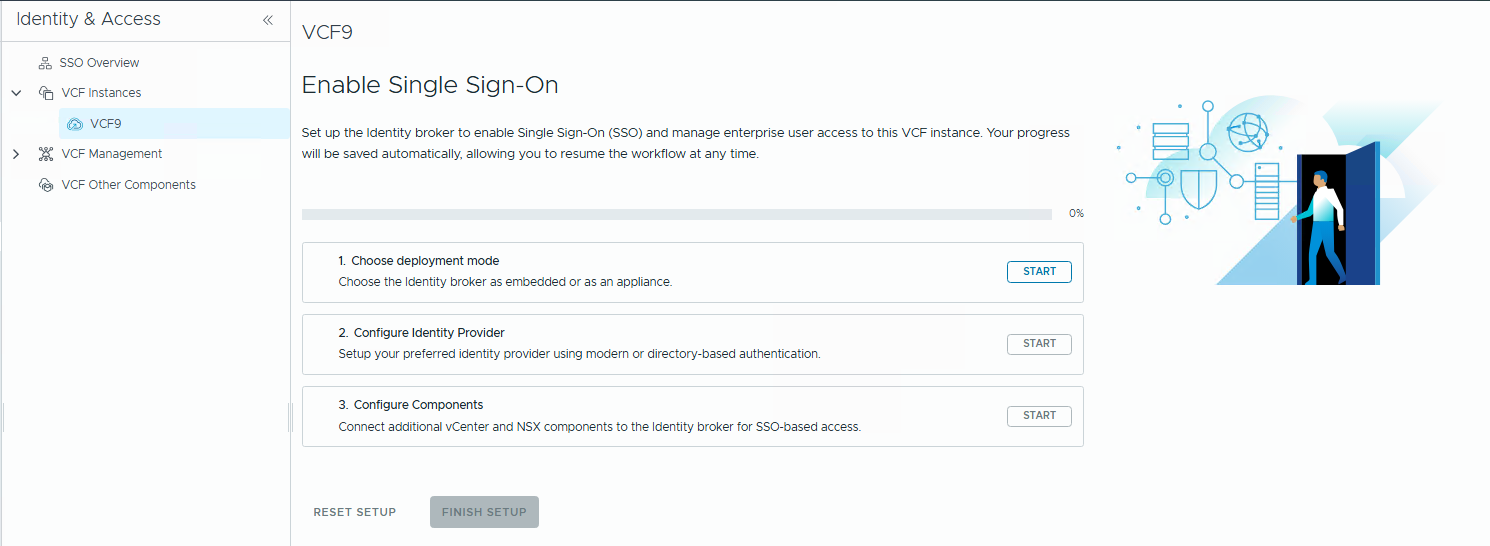The image size is (1490, 546).
Task: Click the cloud icon beside VCF9
Action: tap(75, 124)
